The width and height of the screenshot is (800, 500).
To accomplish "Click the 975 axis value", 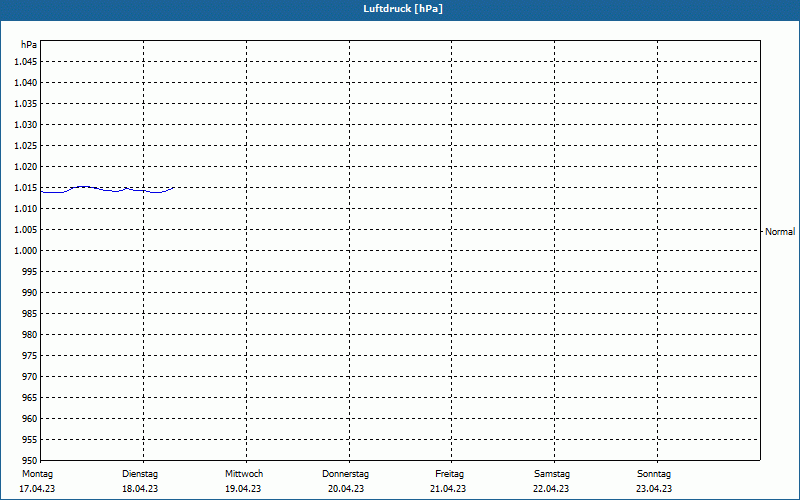I will (x=30, y=356).
